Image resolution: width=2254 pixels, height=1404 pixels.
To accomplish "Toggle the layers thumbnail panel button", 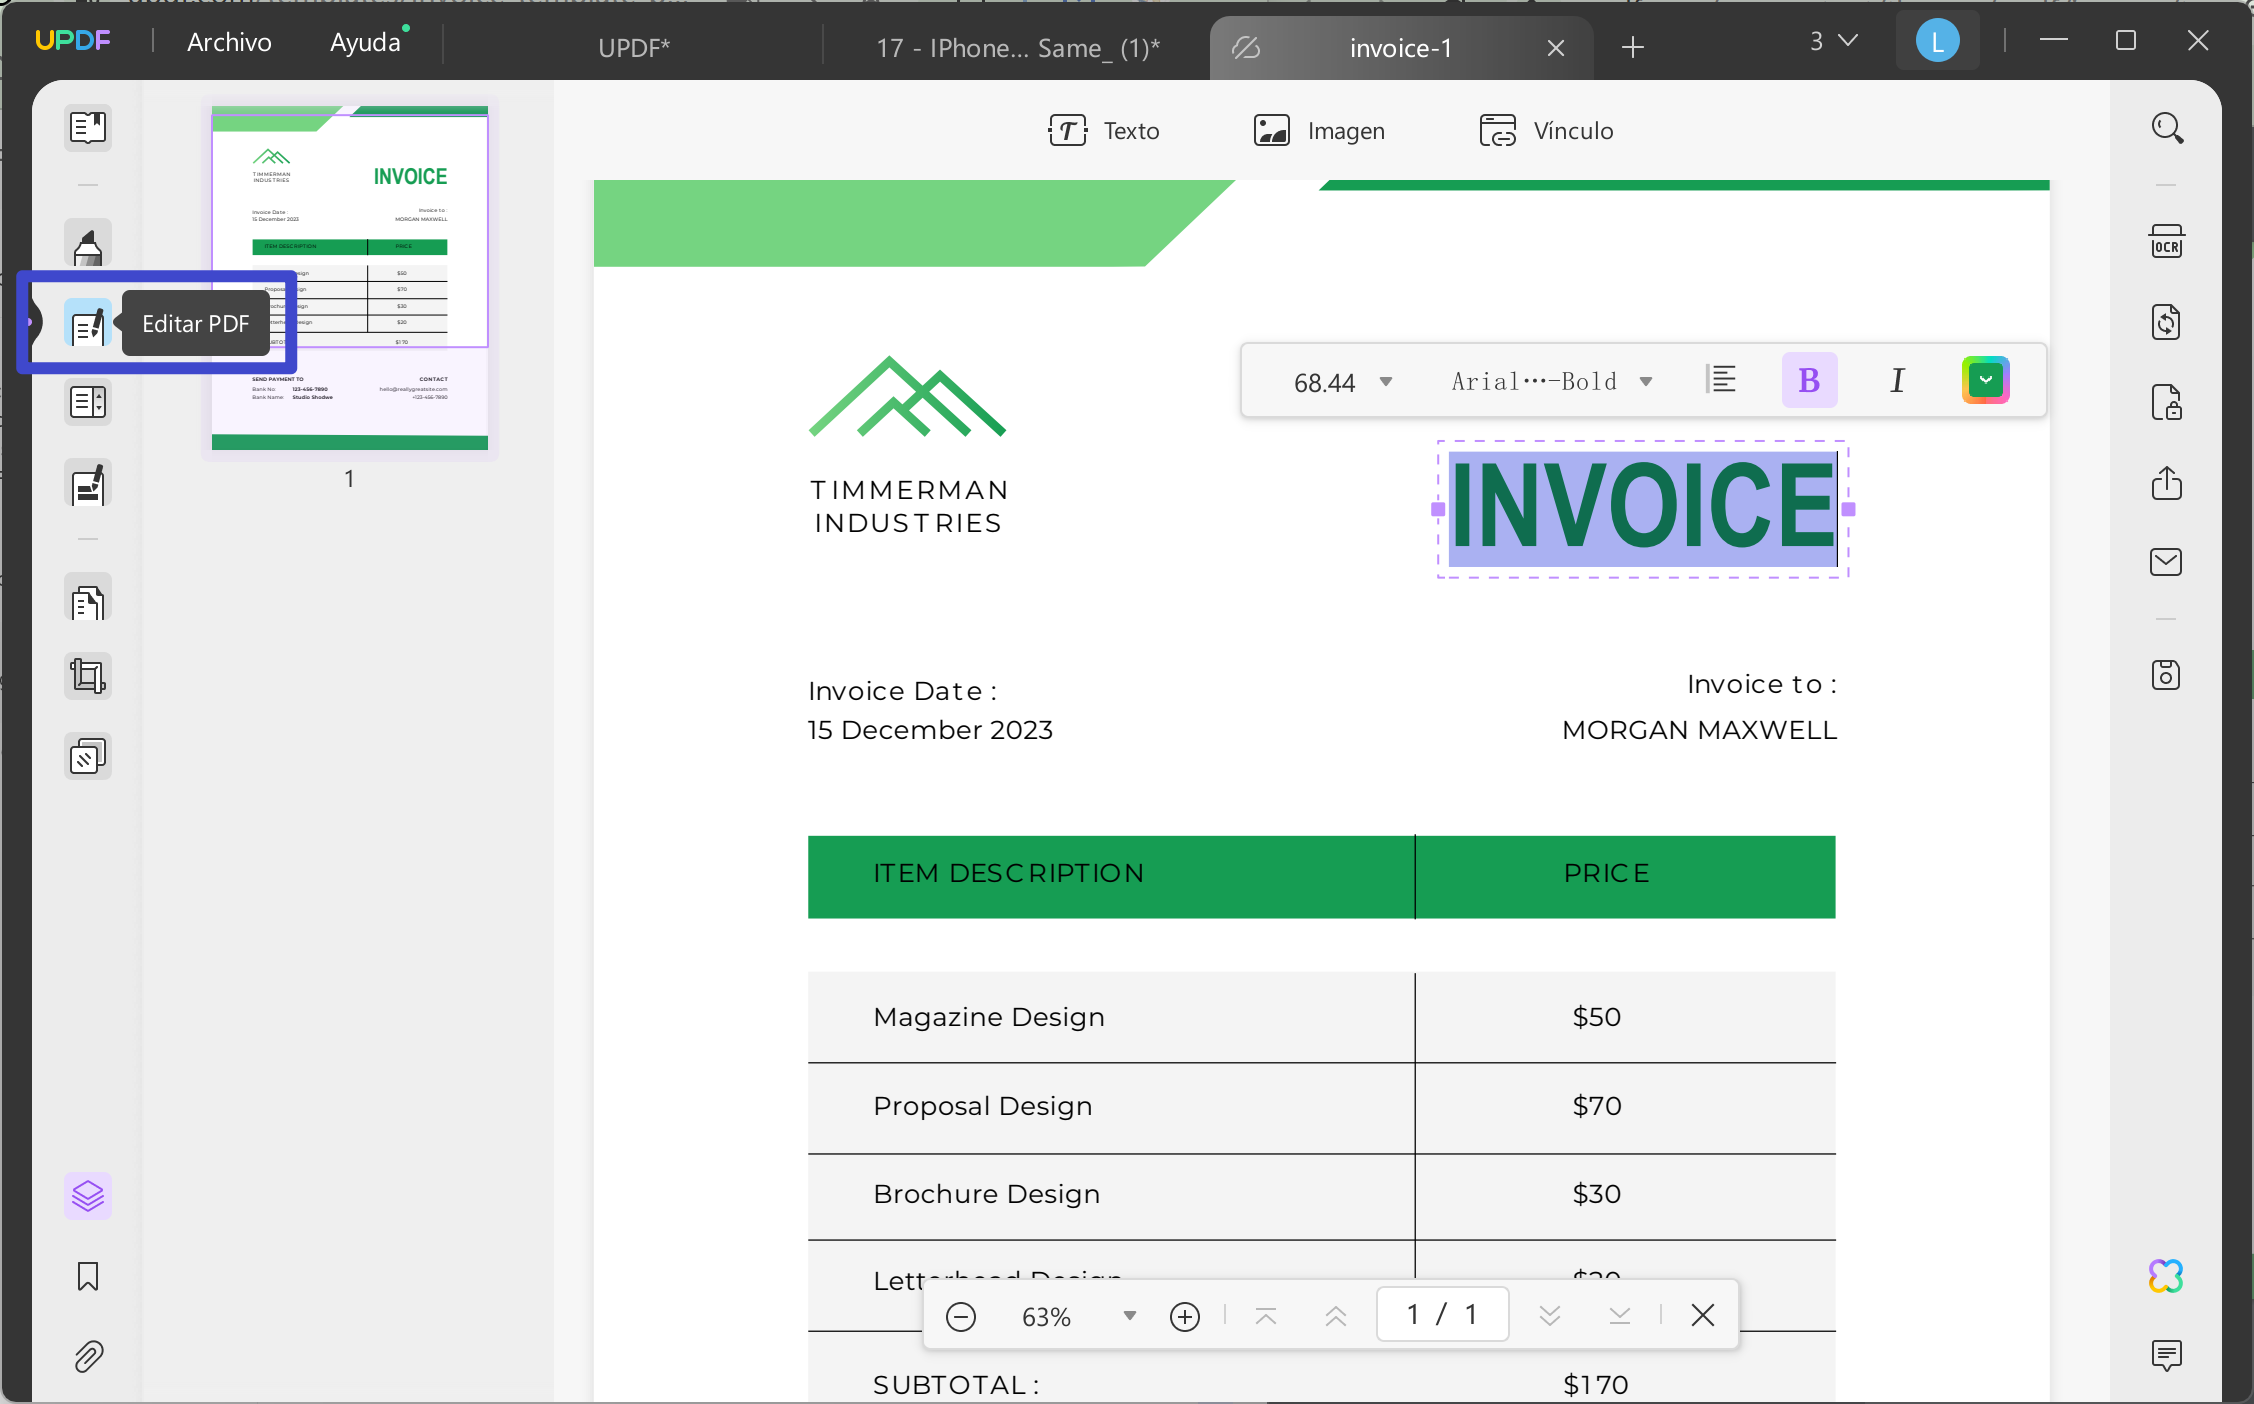I will [88, 1196].
